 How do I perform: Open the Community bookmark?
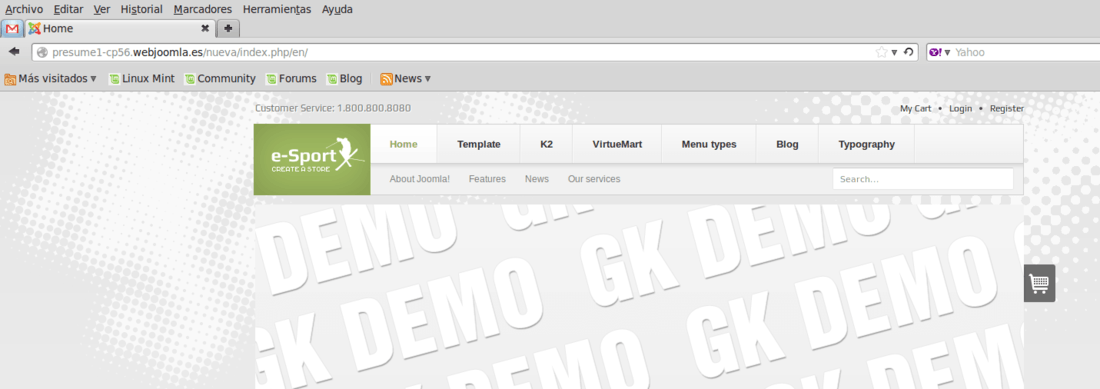point(220,79)
